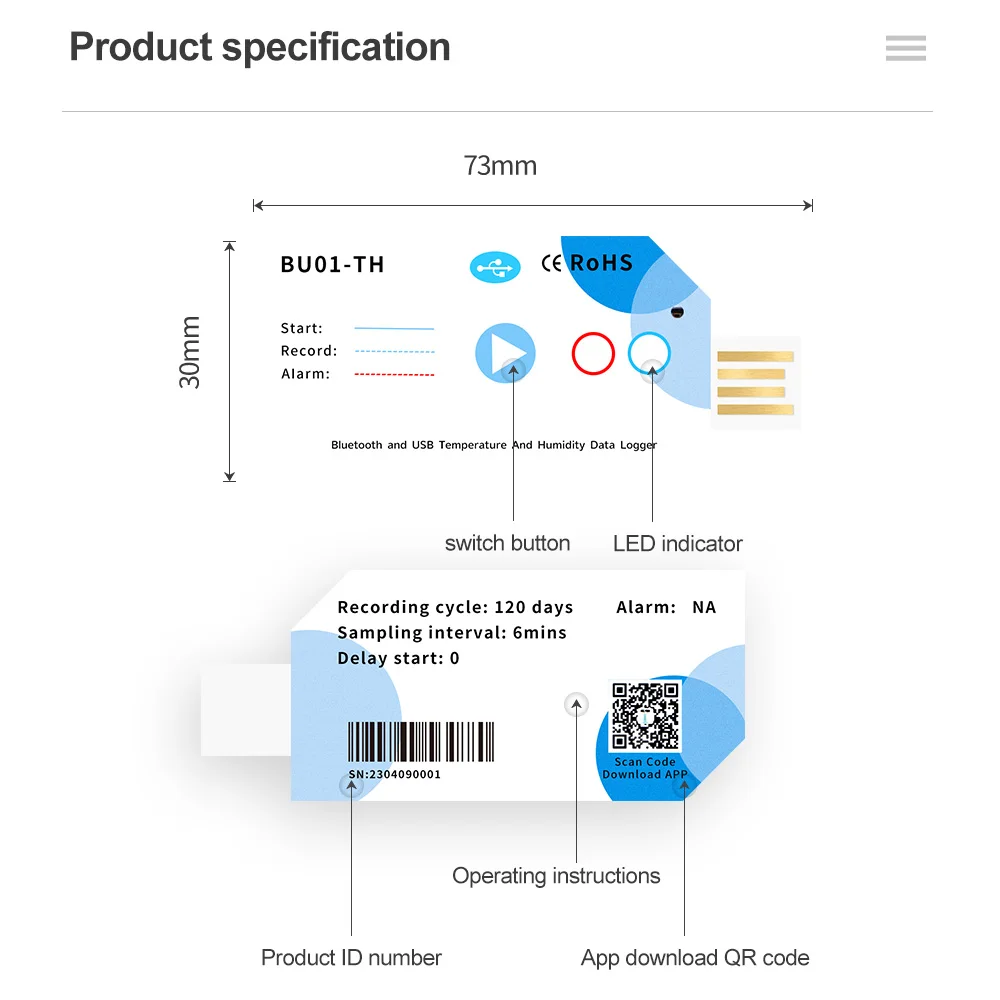Click the red circle LED indicator
This screenshot has width=1000, height=1000.
(x=593, y=354)
